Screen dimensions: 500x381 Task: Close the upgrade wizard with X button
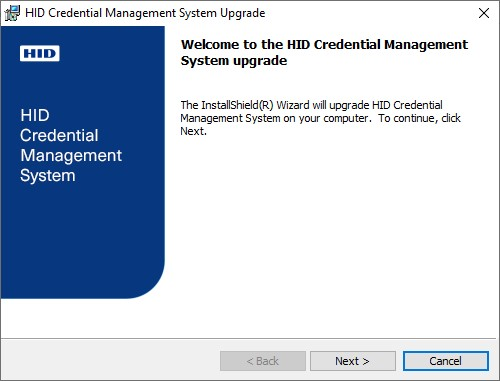coord(484,13)
